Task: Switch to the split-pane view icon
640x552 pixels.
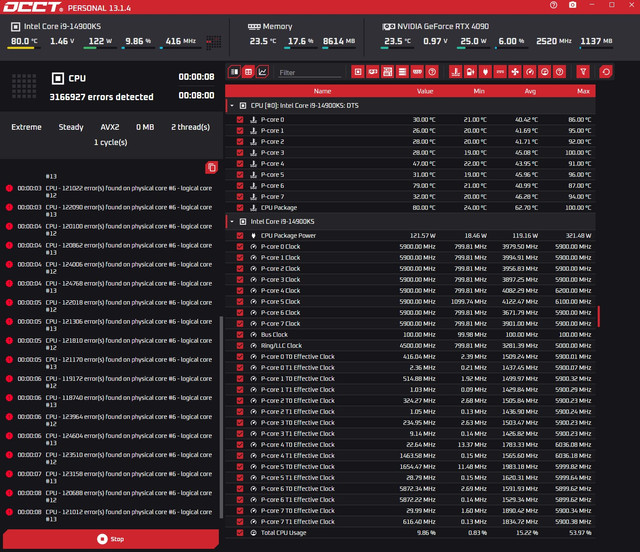Action: [234, 72]
